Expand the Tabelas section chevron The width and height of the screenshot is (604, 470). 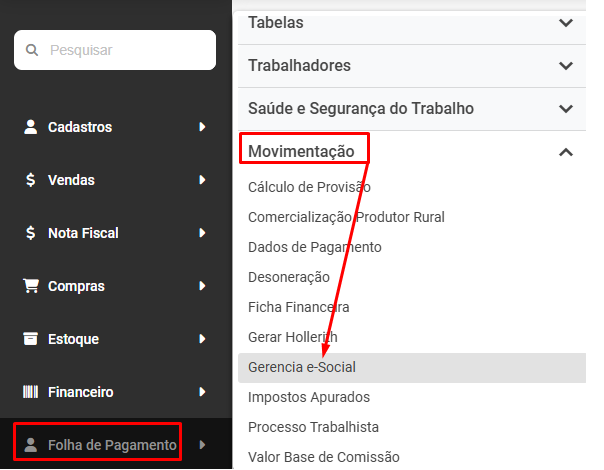point(566,23)
